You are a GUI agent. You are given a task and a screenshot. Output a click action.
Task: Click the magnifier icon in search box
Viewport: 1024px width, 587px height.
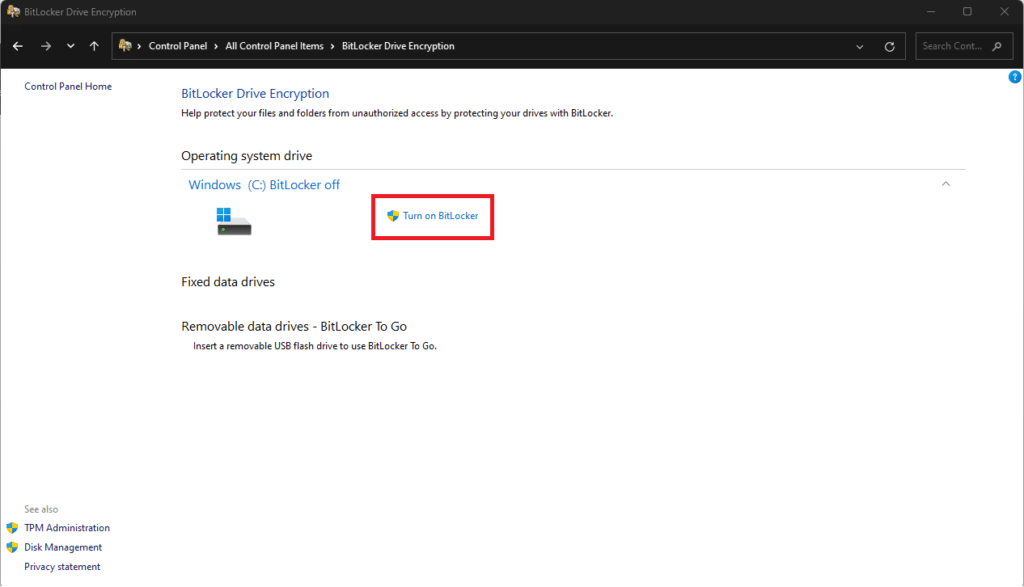coord(996,46)
